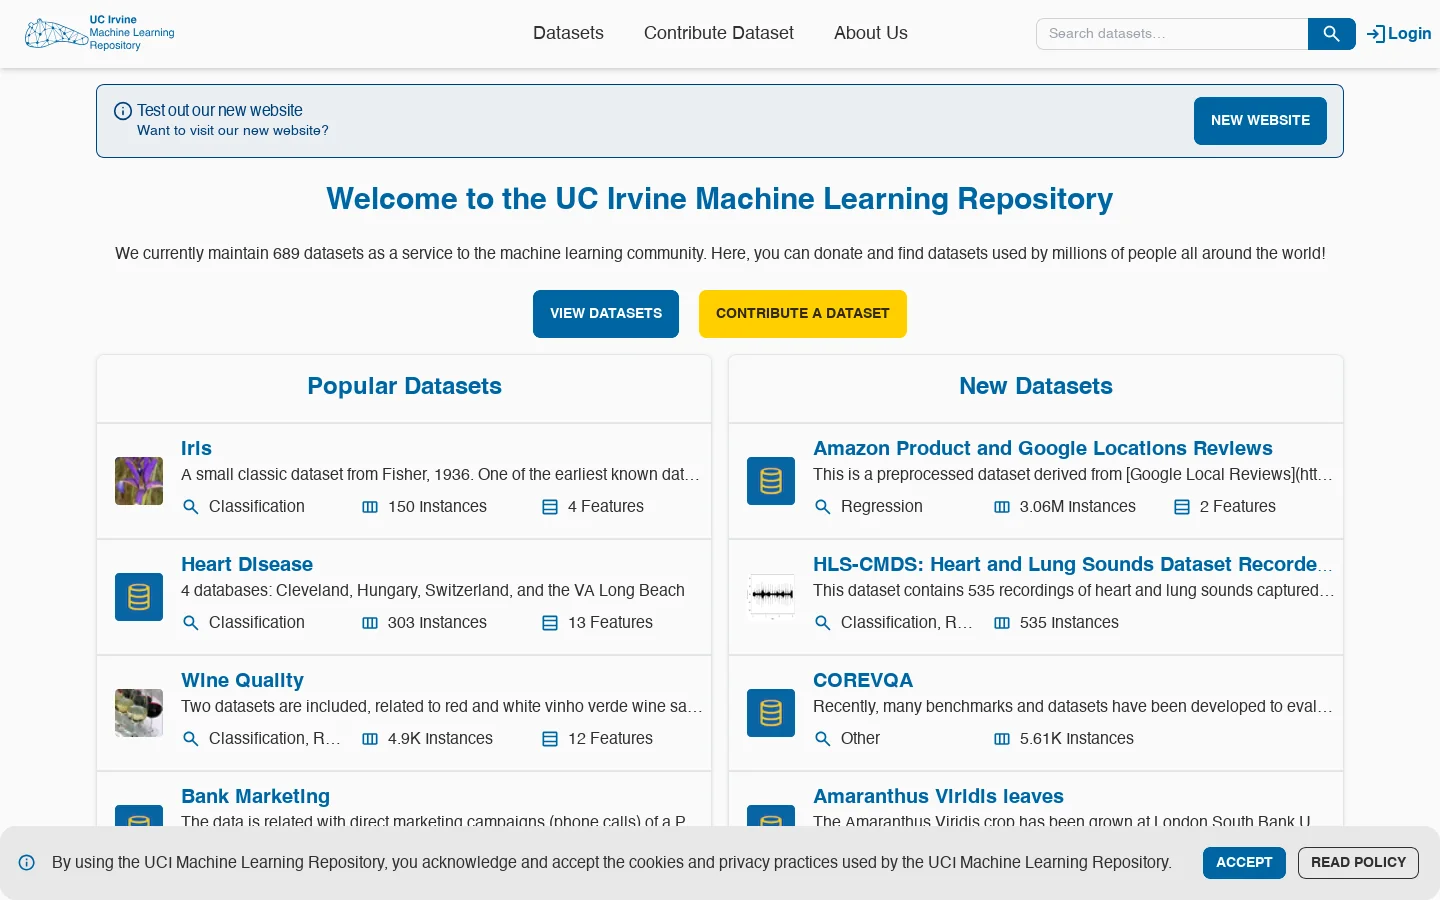Screen dimensions: 1440x900
Task: Click the instances icon in Wine Quality row
Action: 370,739
